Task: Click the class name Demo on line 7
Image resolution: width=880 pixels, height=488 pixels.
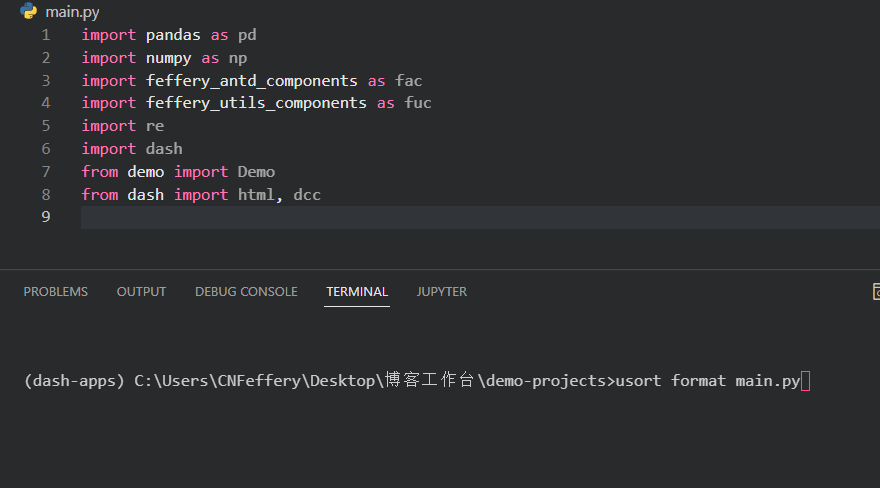Action: pos(256,172)
